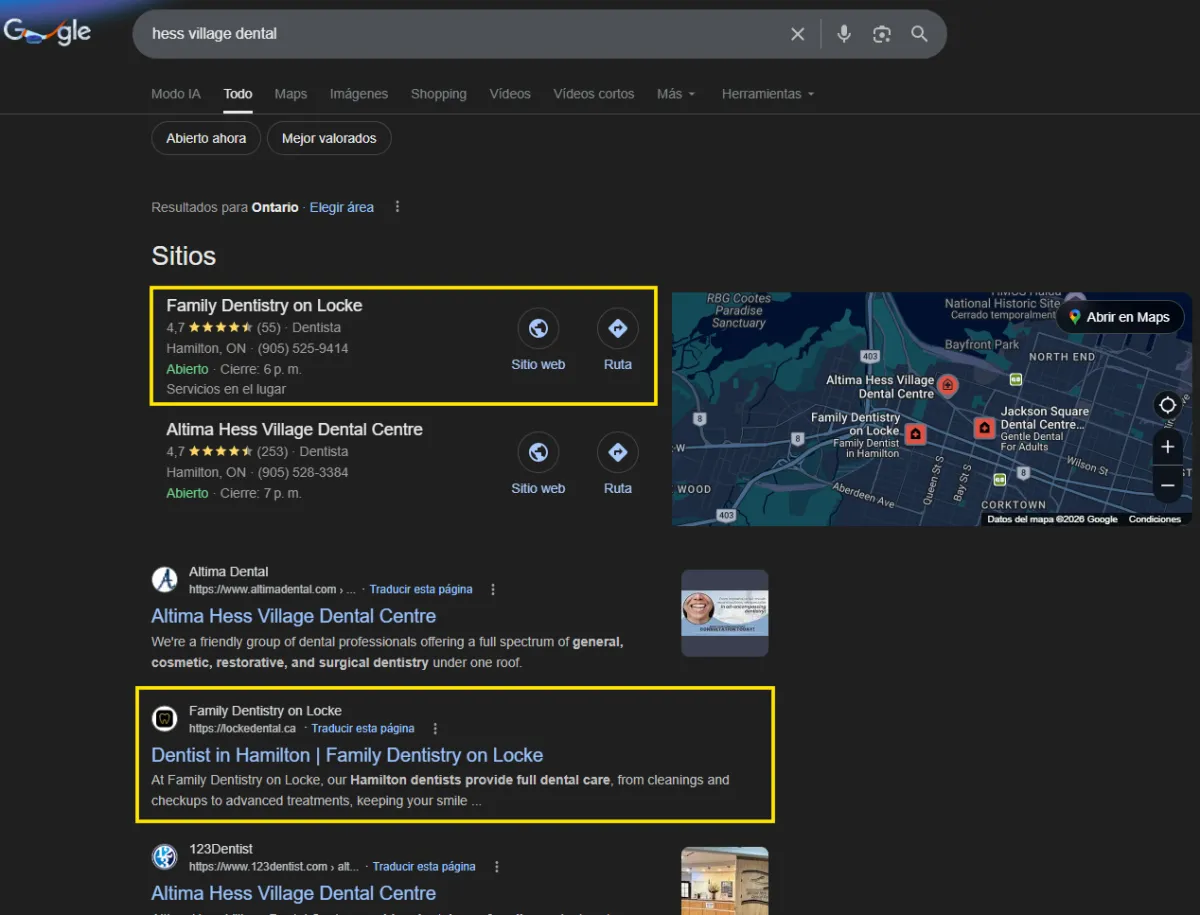
Task: Open options menu beside Elegir área
Action: coord(397,207)
